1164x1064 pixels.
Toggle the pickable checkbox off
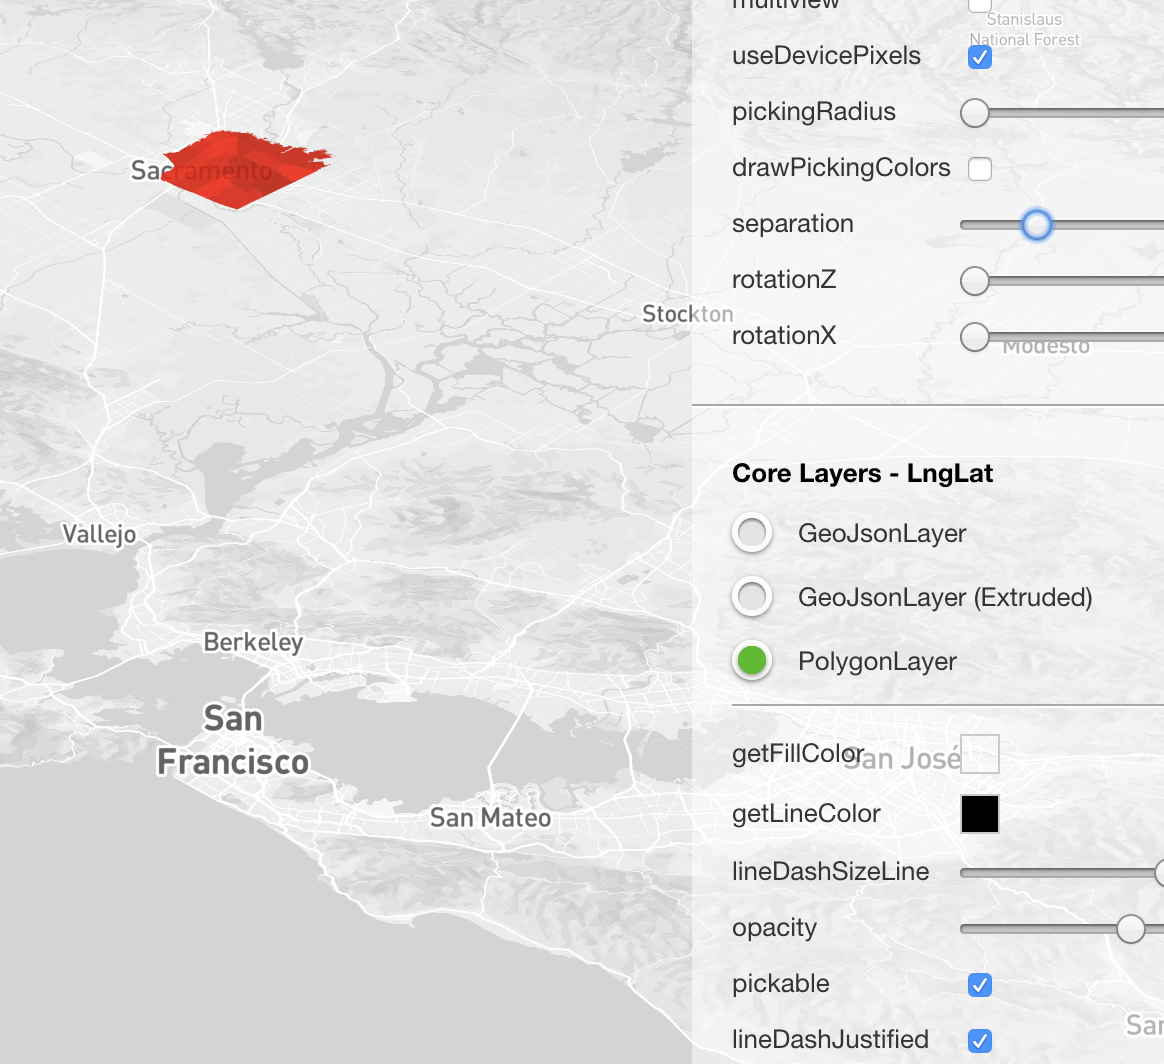[980, 985]
